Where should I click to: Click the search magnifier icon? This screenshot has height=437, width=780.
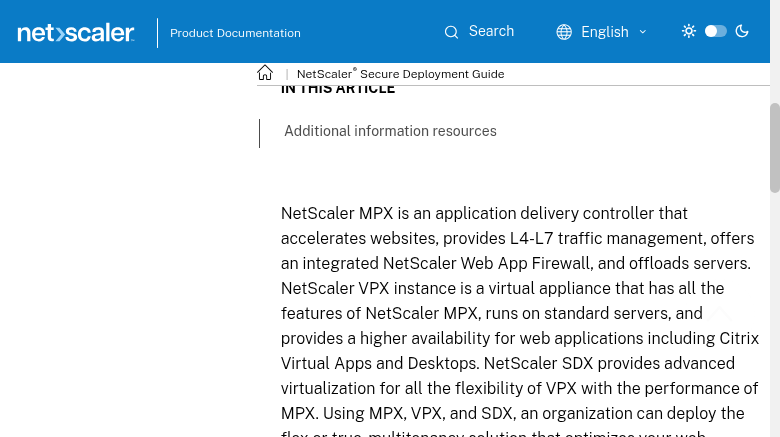(x=451, y=32)
